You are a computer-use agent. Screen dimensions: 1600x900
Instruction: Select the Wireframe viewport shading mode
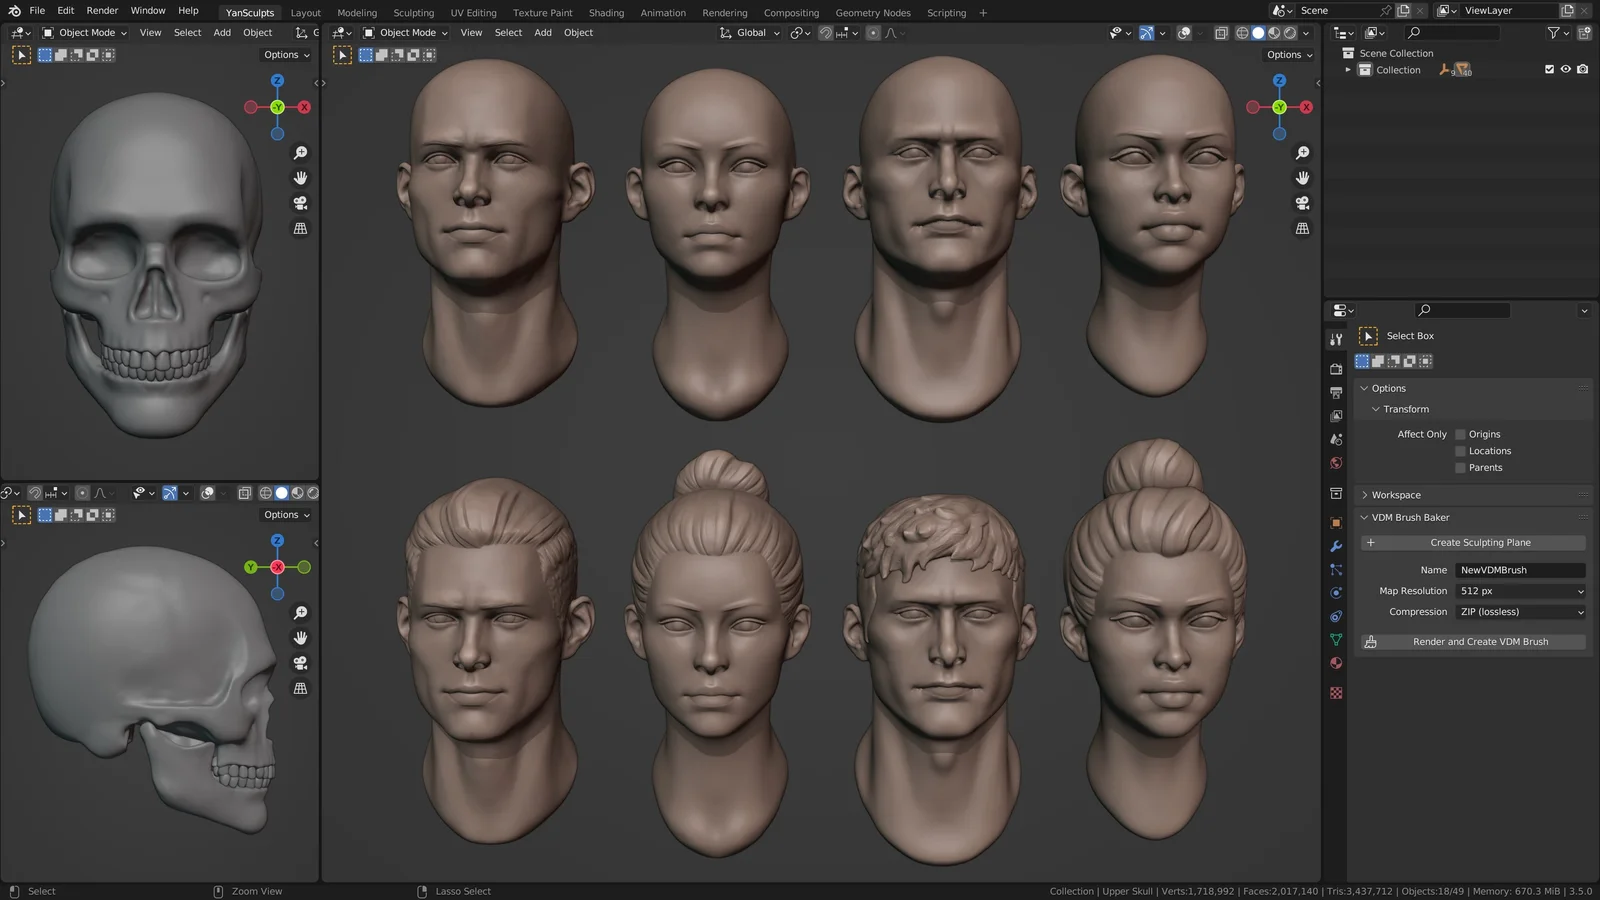click(1241, 32)
